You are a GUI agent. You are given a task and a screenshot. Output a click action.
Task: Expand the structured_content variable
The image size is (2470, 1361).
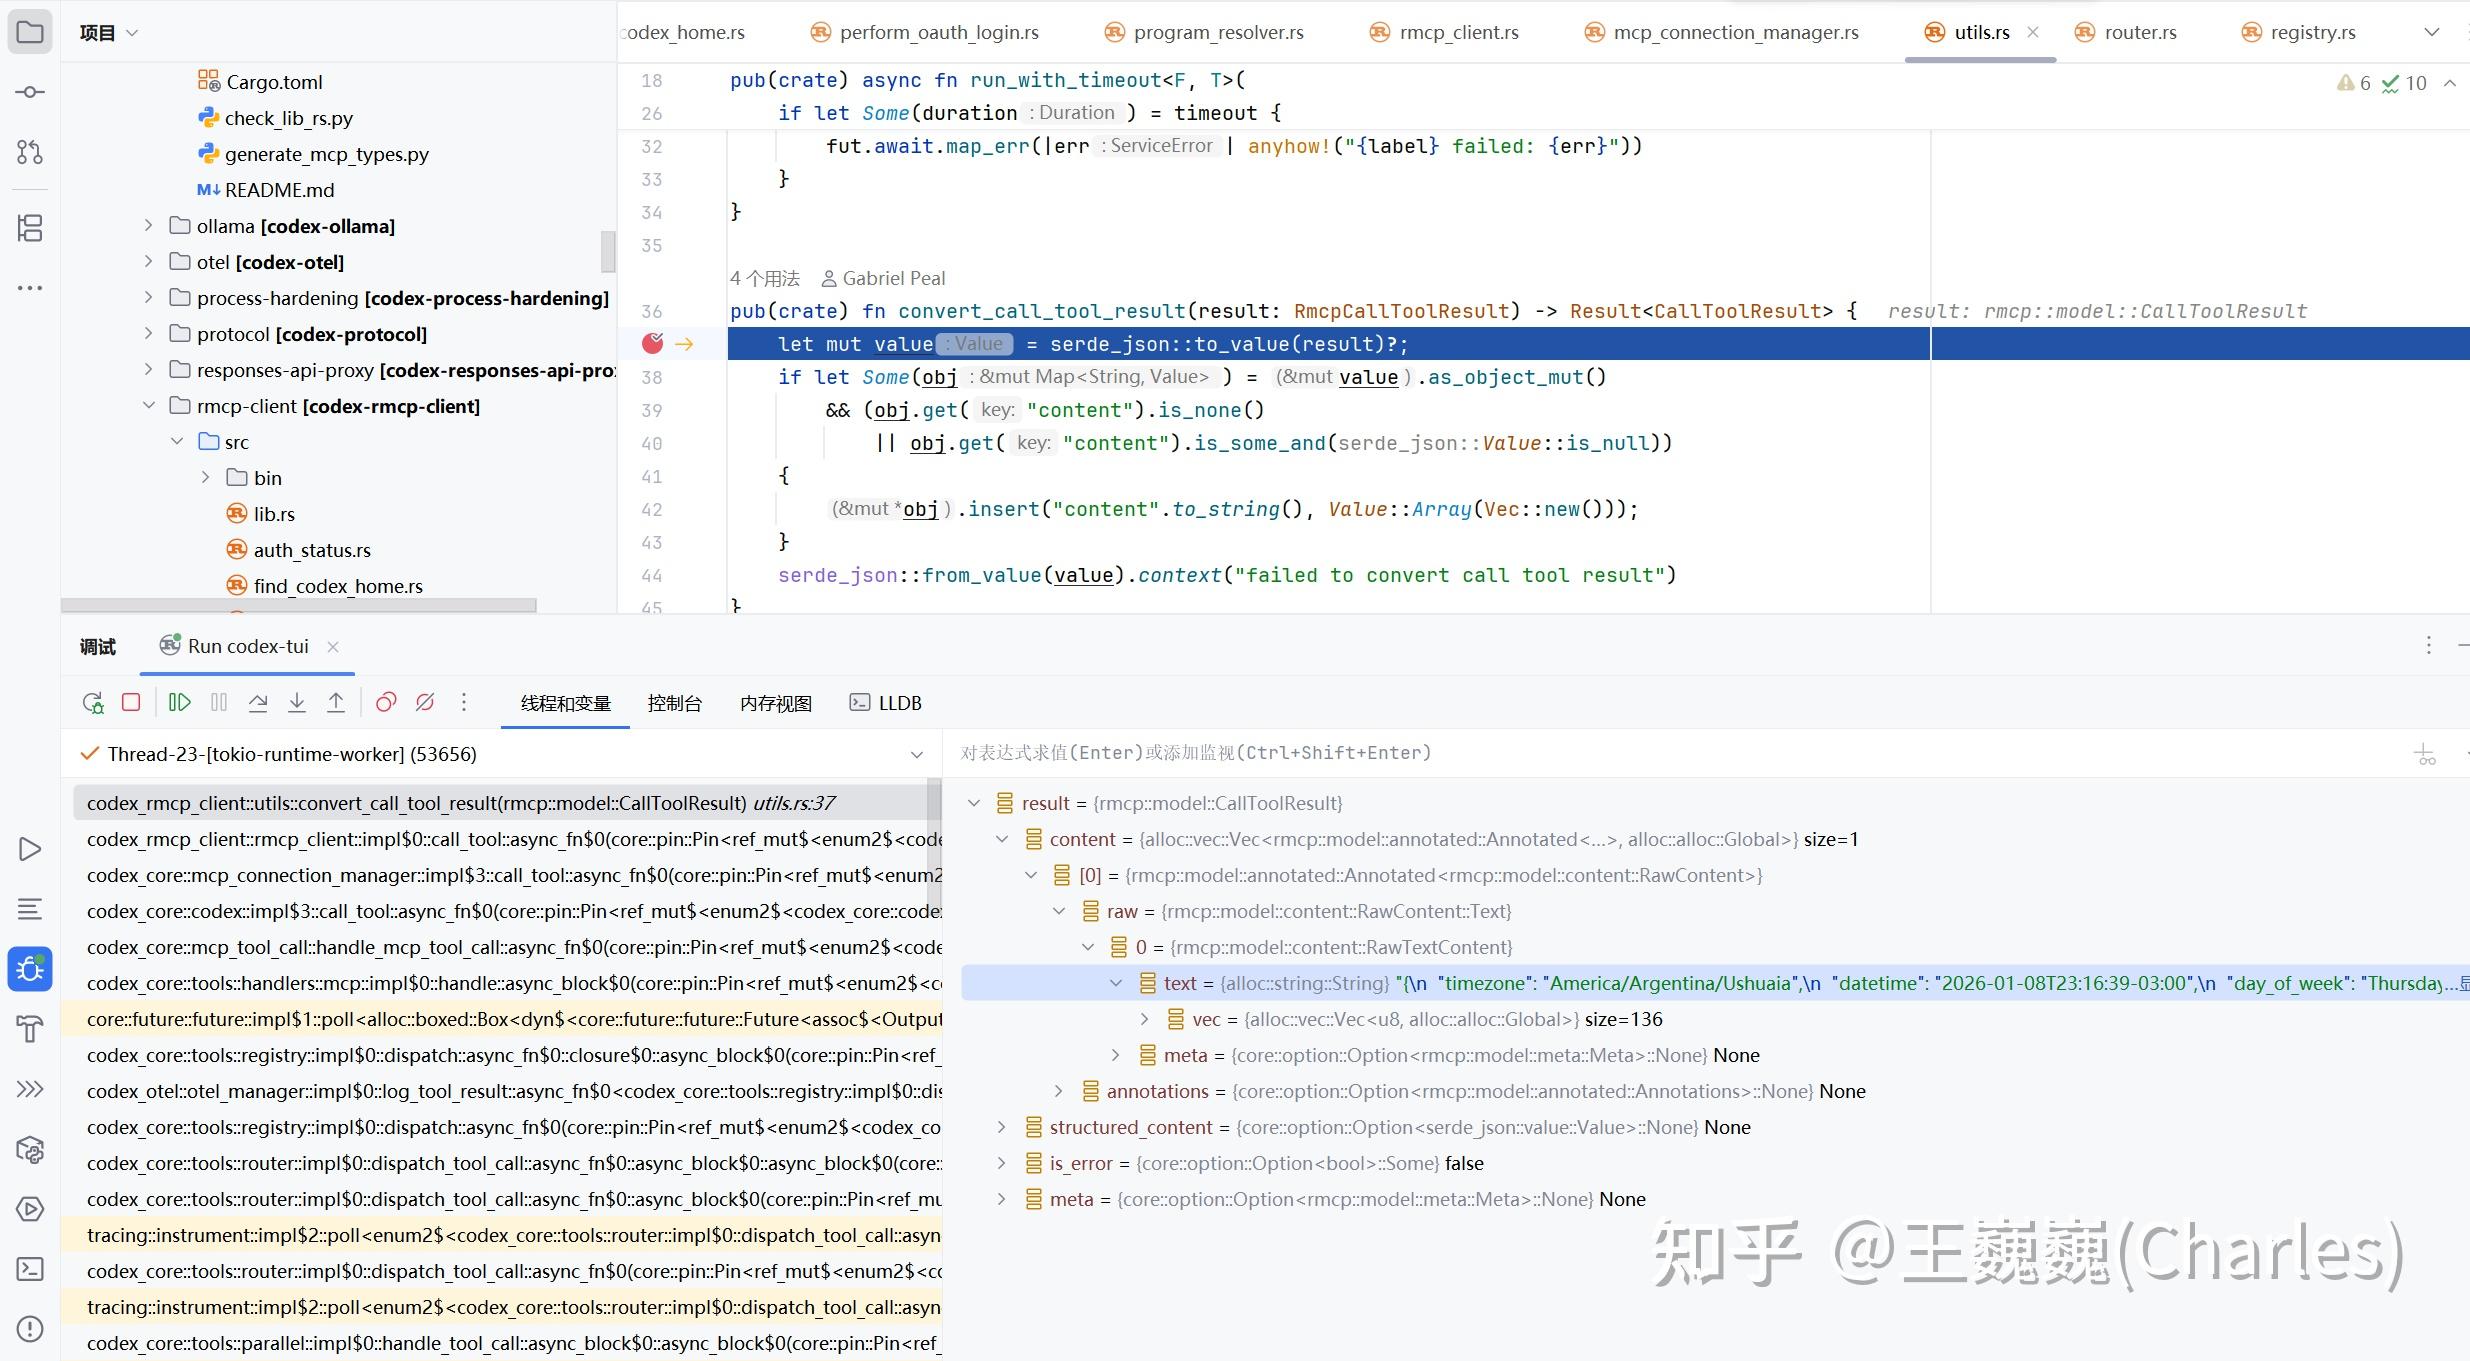point(1001,1127)
